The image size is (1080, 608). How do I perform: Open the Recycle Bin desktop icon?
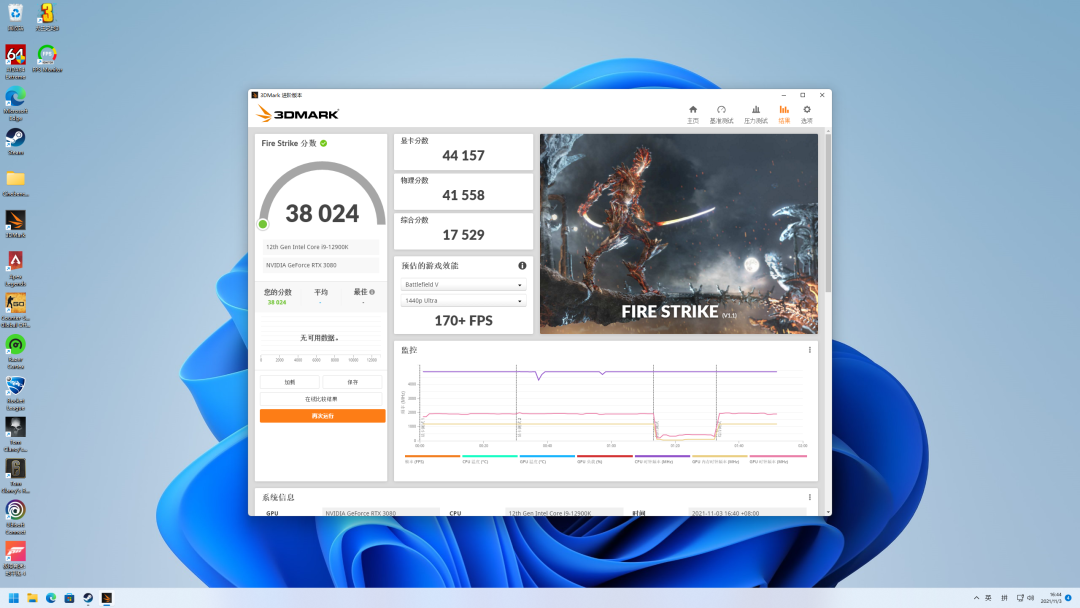15,17
